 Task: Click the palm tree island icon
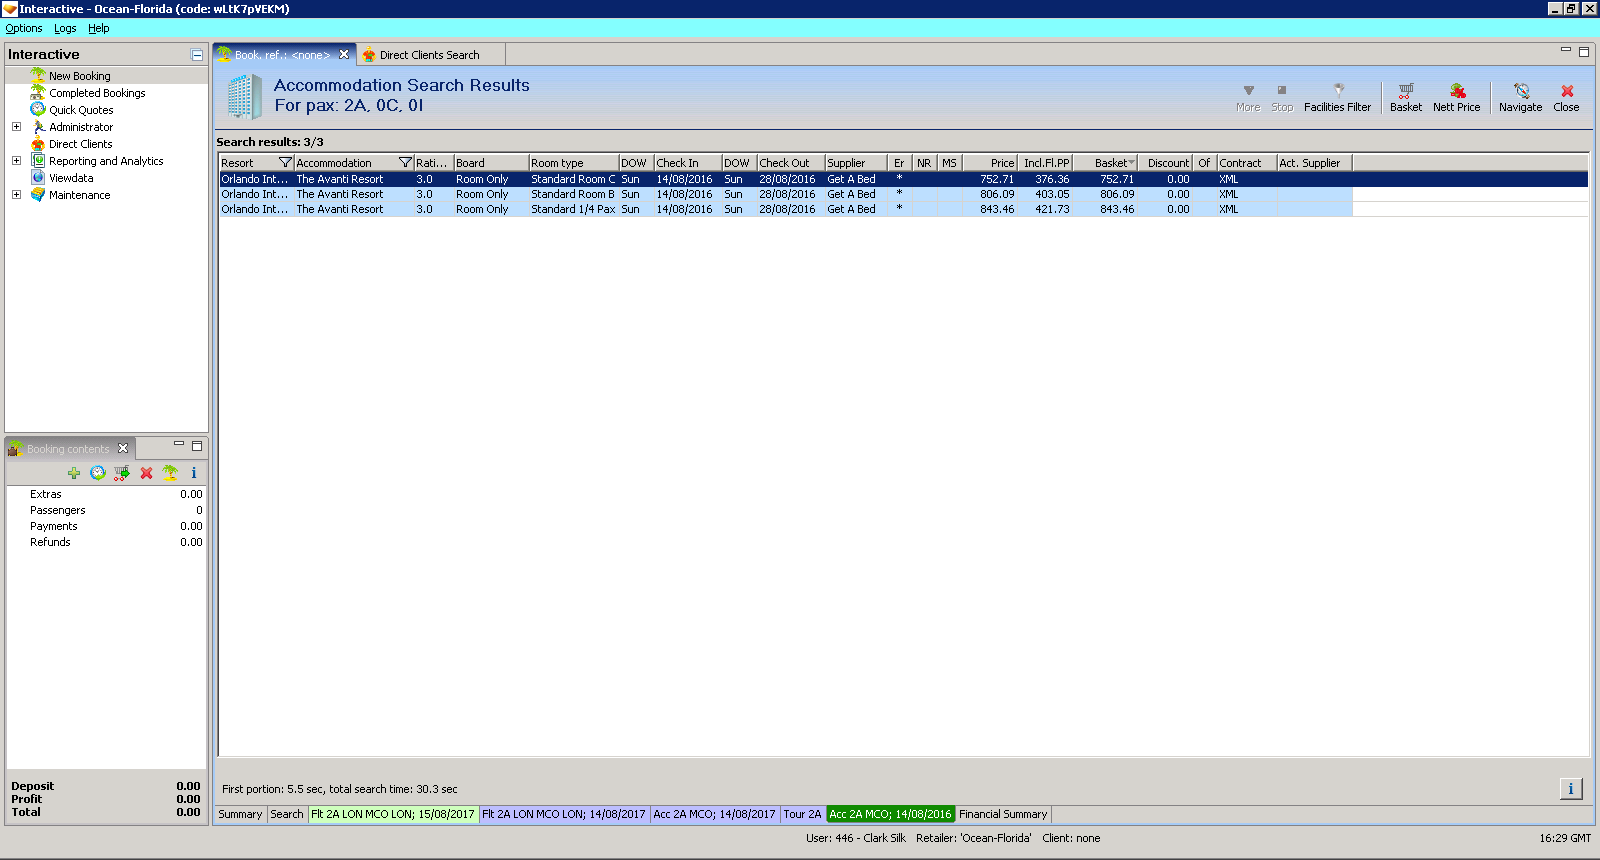click(x=170, y=473)
